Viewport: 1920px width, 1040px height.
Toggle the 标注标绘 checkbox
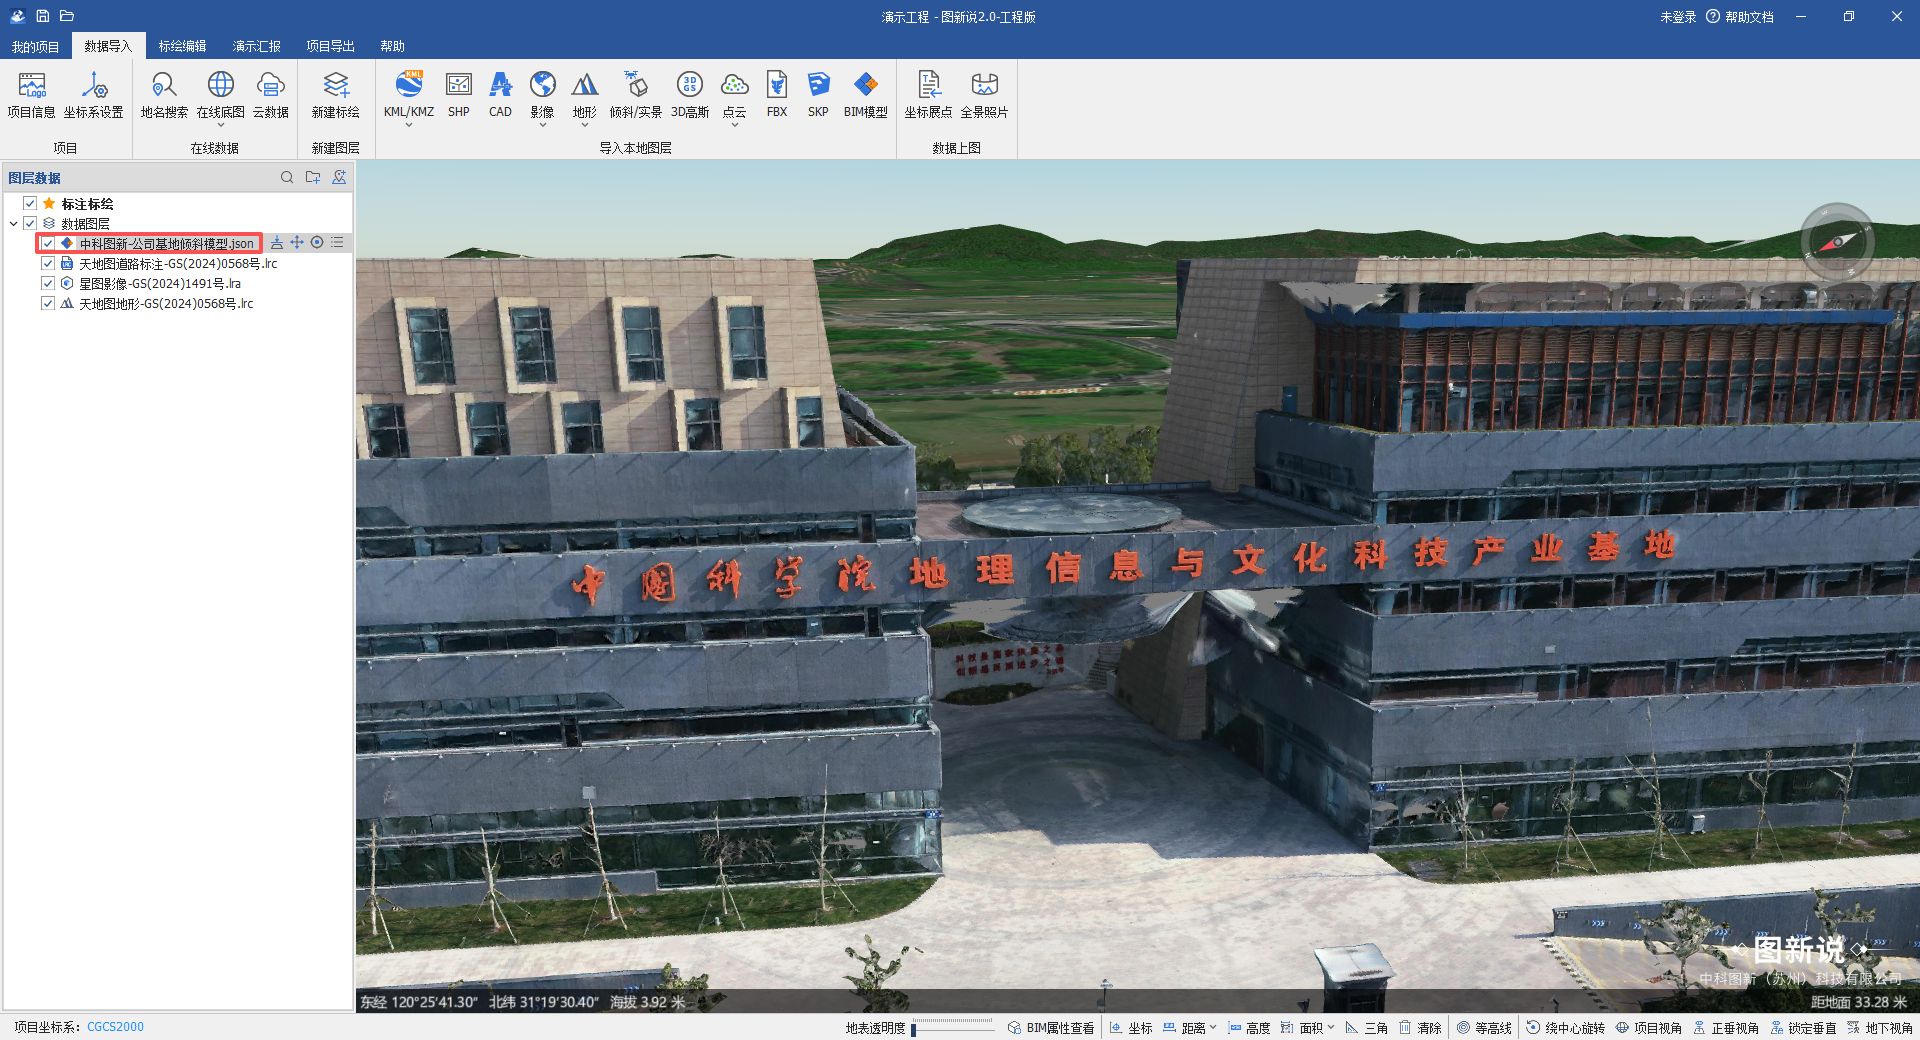[x=30, y=204]
